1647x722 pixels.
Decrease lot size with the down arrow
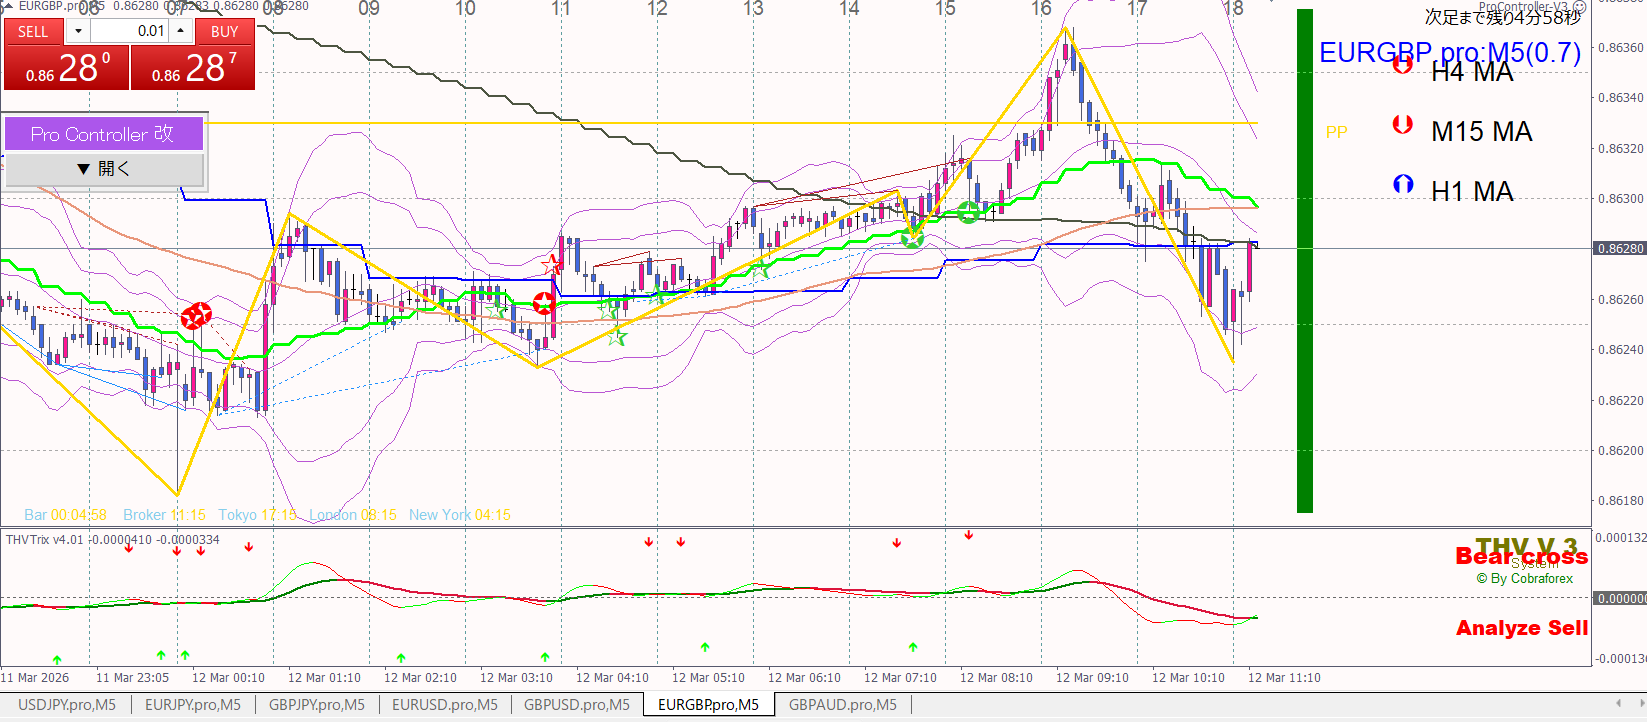click(x=78, y=32)
